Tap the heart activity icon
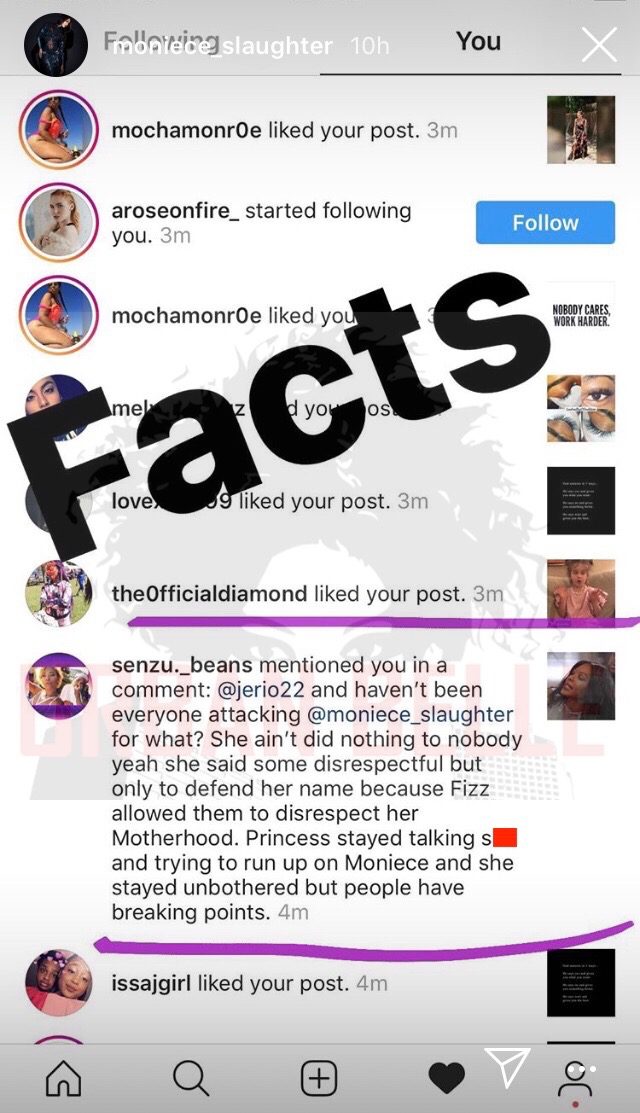The width and height of the screenshot is (640, 1113). click(446, 1080)
